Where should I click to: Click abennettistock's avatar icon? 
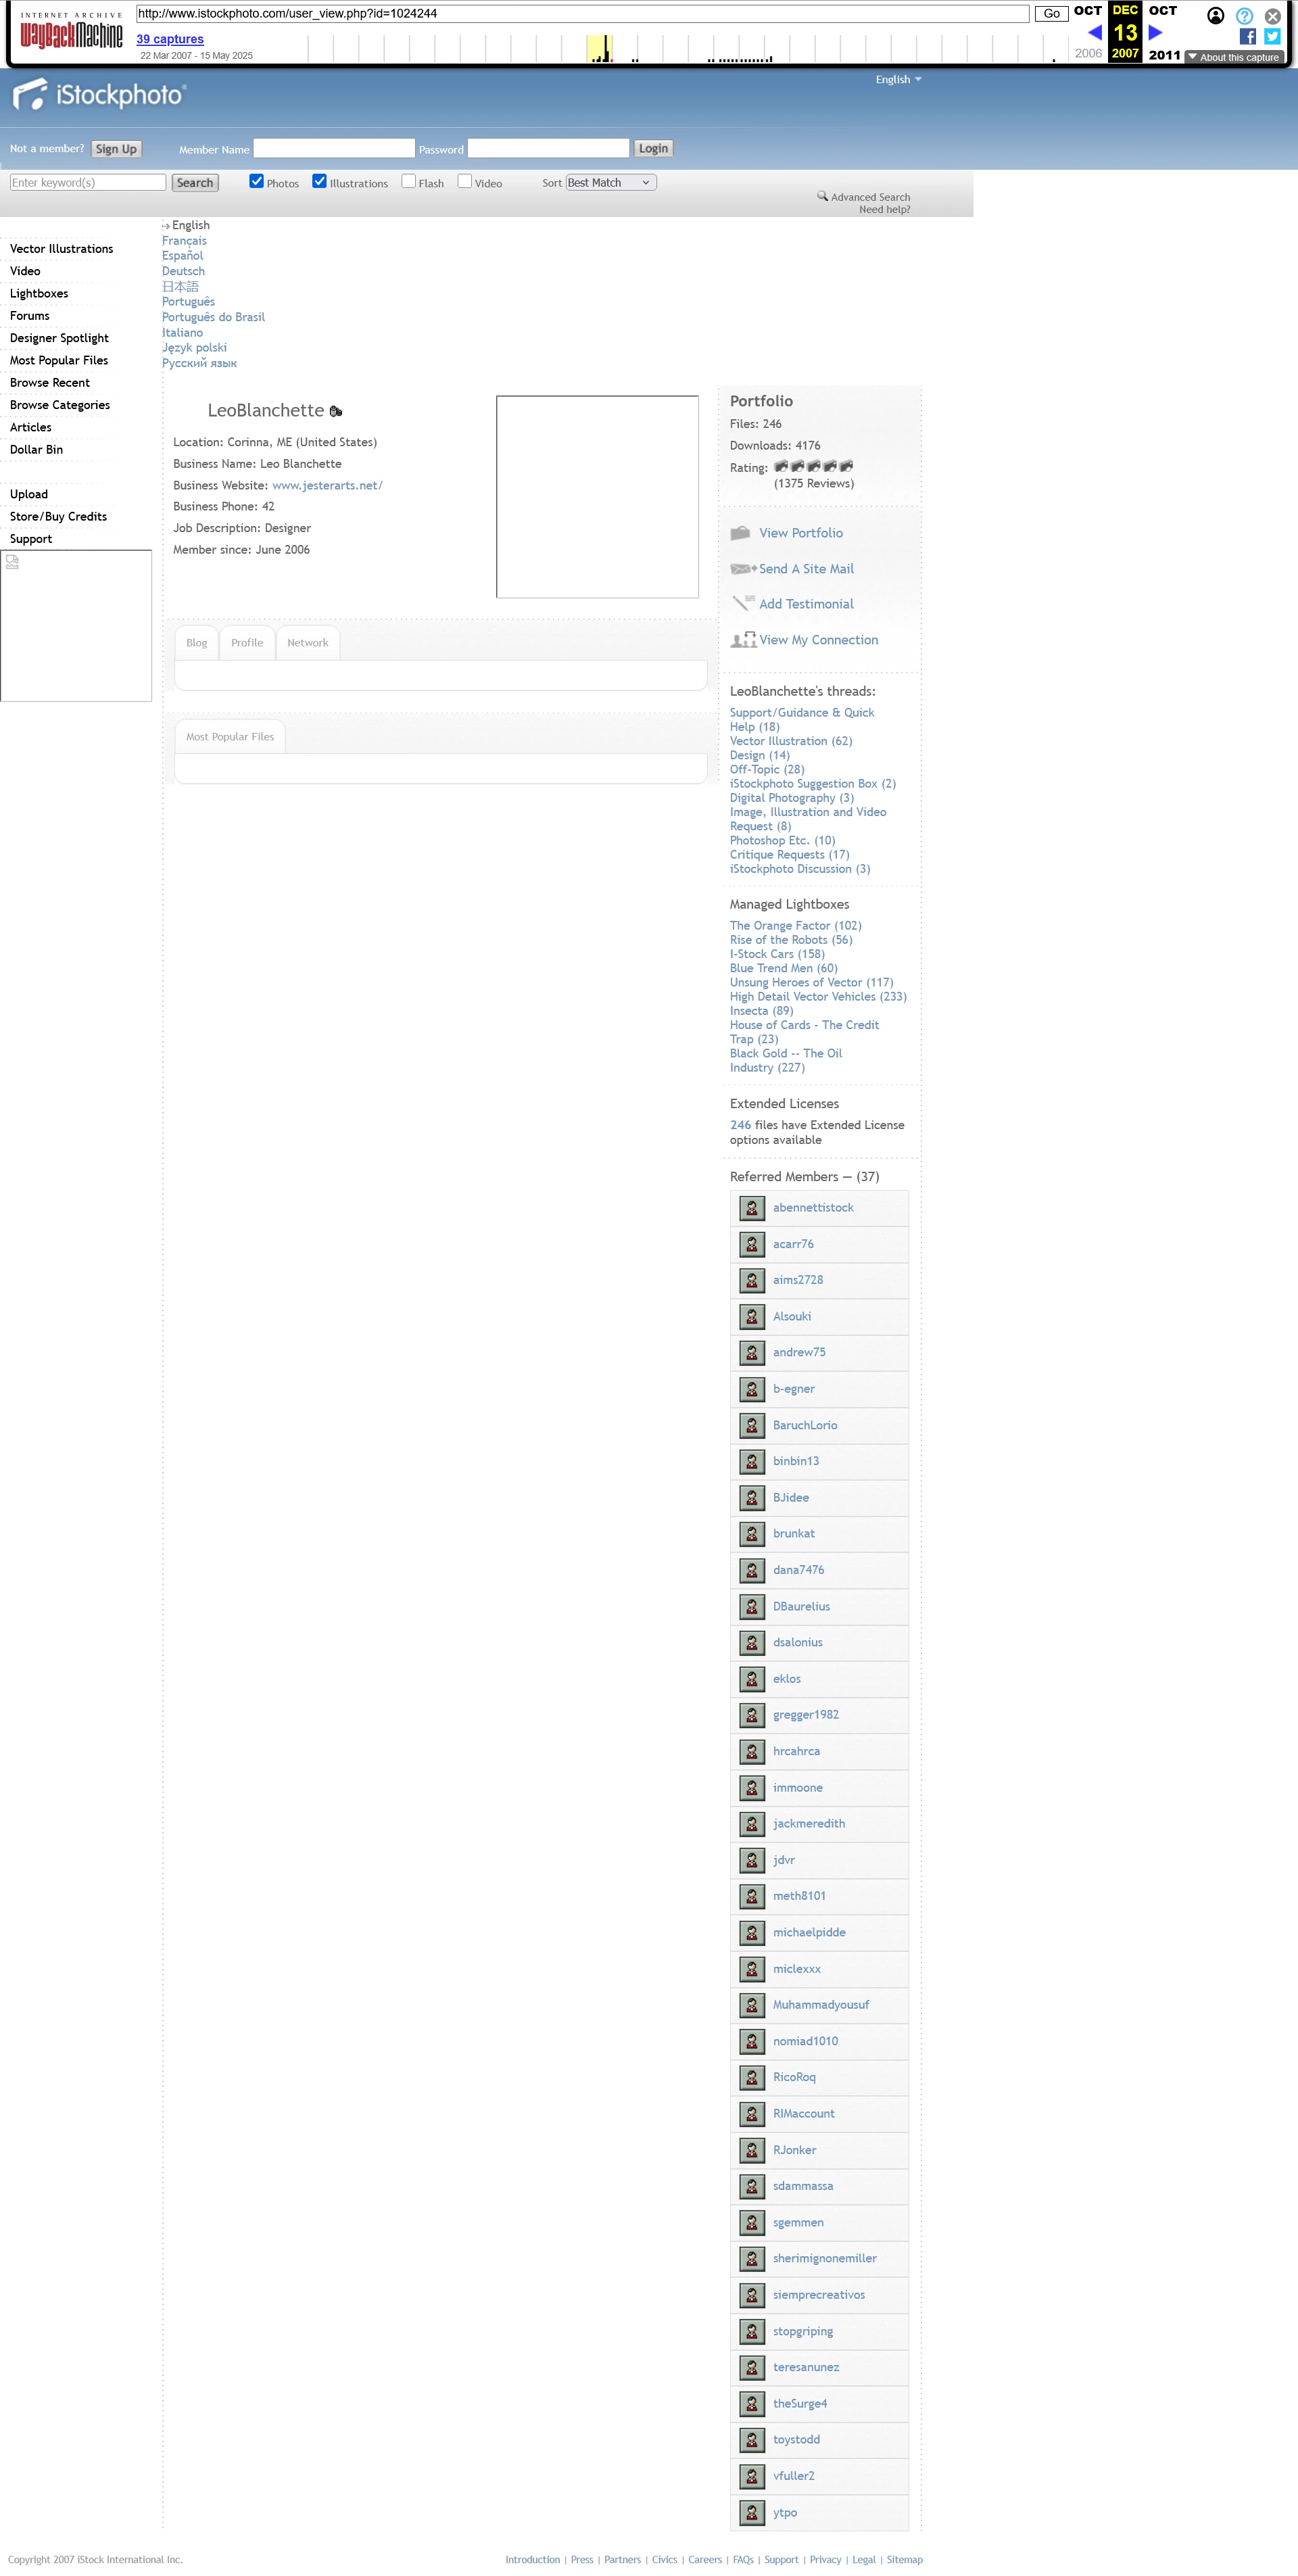752,1208
